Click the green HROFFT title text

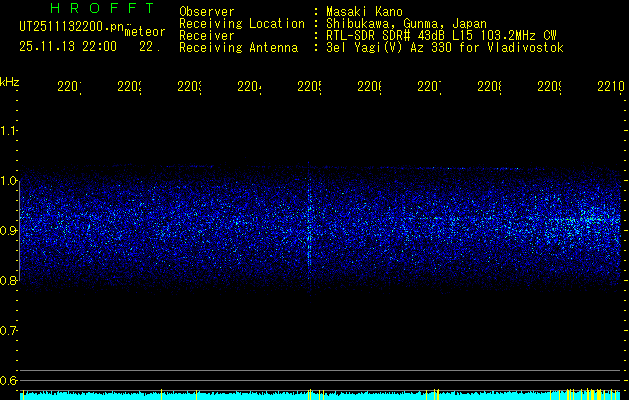102,8
